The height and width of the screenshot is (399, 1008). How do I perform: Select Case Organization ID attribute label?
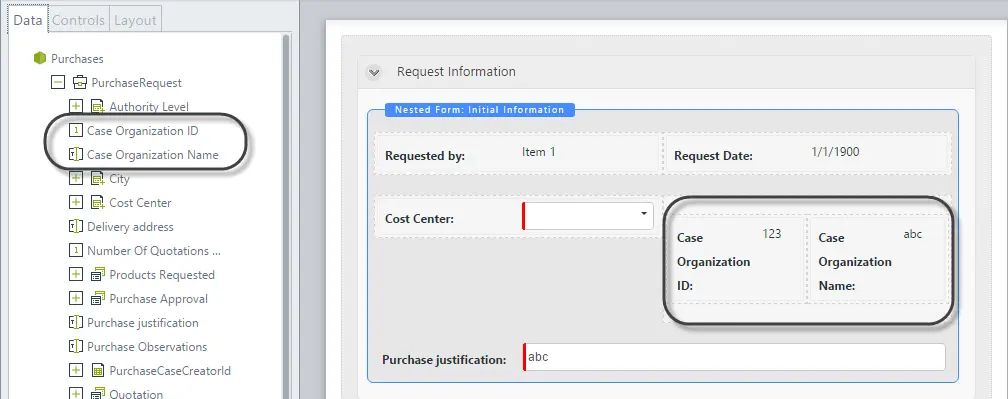(143, 131)
